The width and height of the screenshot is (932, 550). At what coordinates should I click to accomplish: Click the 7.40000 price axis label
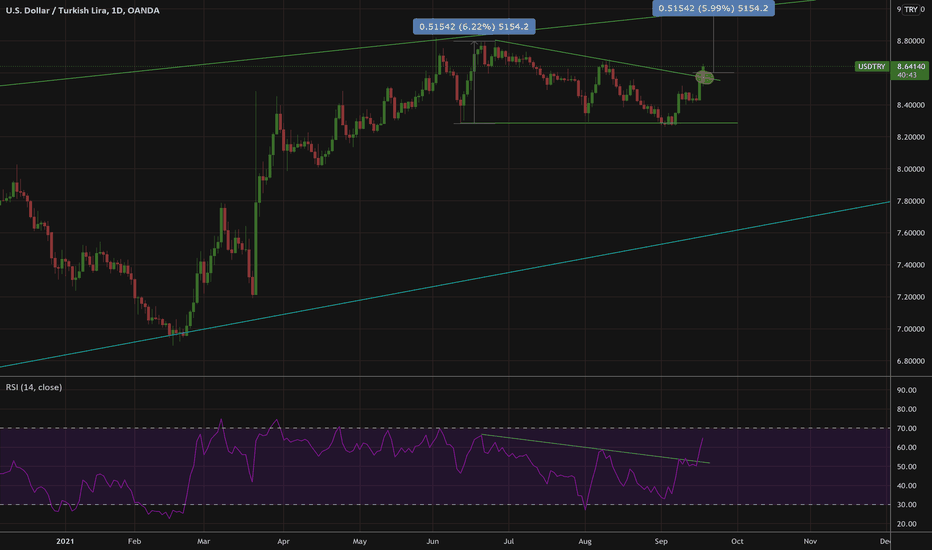point(910,265)
